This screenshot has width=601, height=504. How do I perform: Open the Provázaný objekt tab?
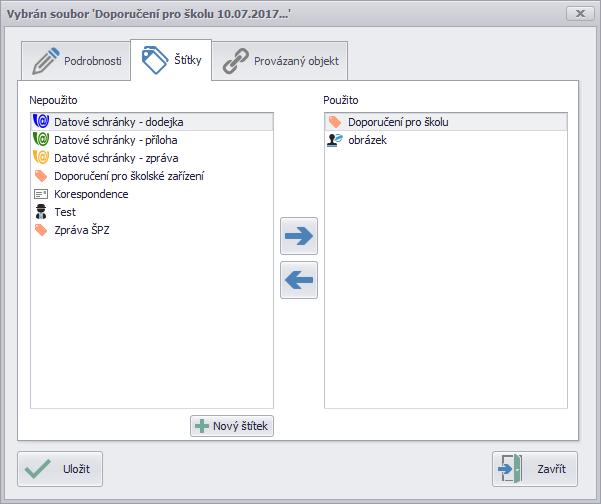coord(280,61)
